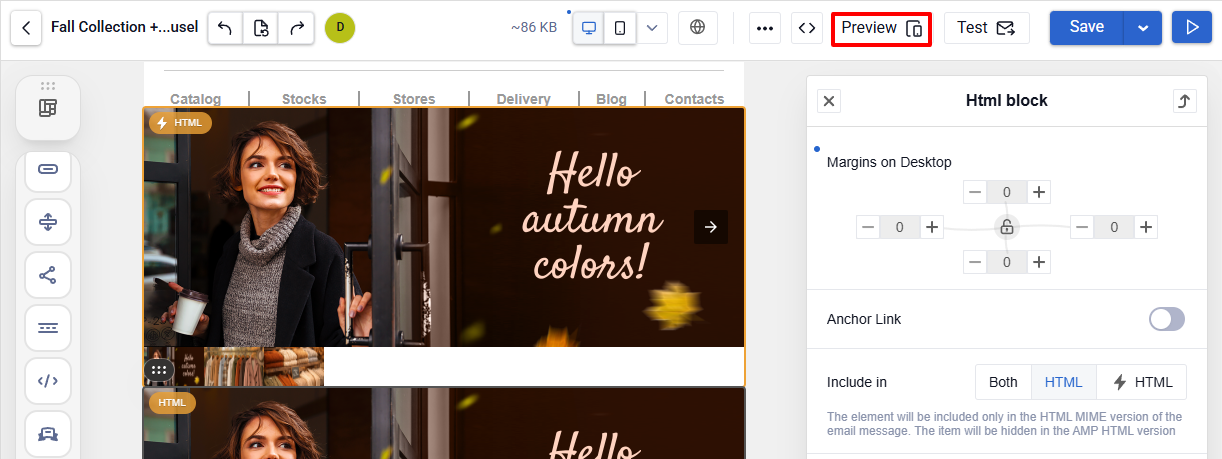The image size is (1222, 459).
Task: Select the carousel block in the sidebar
Action: click(48, 434)
